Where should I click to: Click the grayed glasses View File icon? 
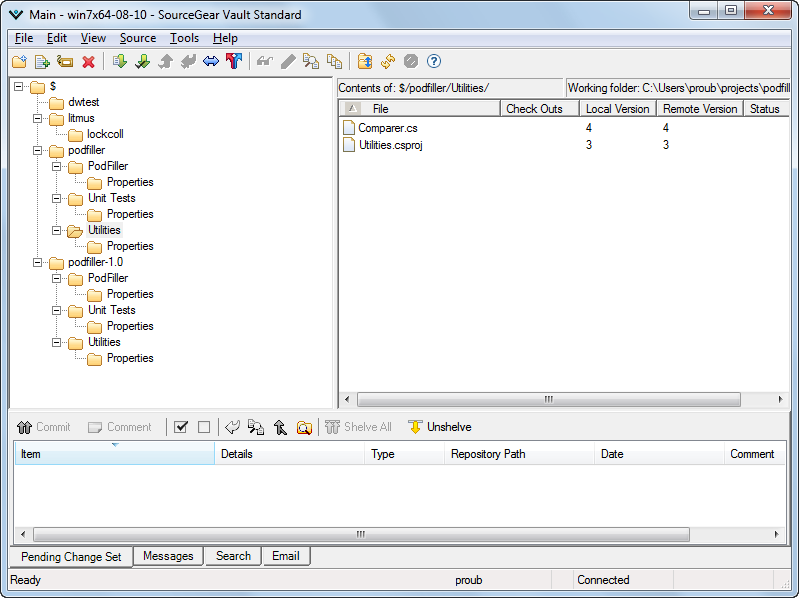(x=264, y=62)
